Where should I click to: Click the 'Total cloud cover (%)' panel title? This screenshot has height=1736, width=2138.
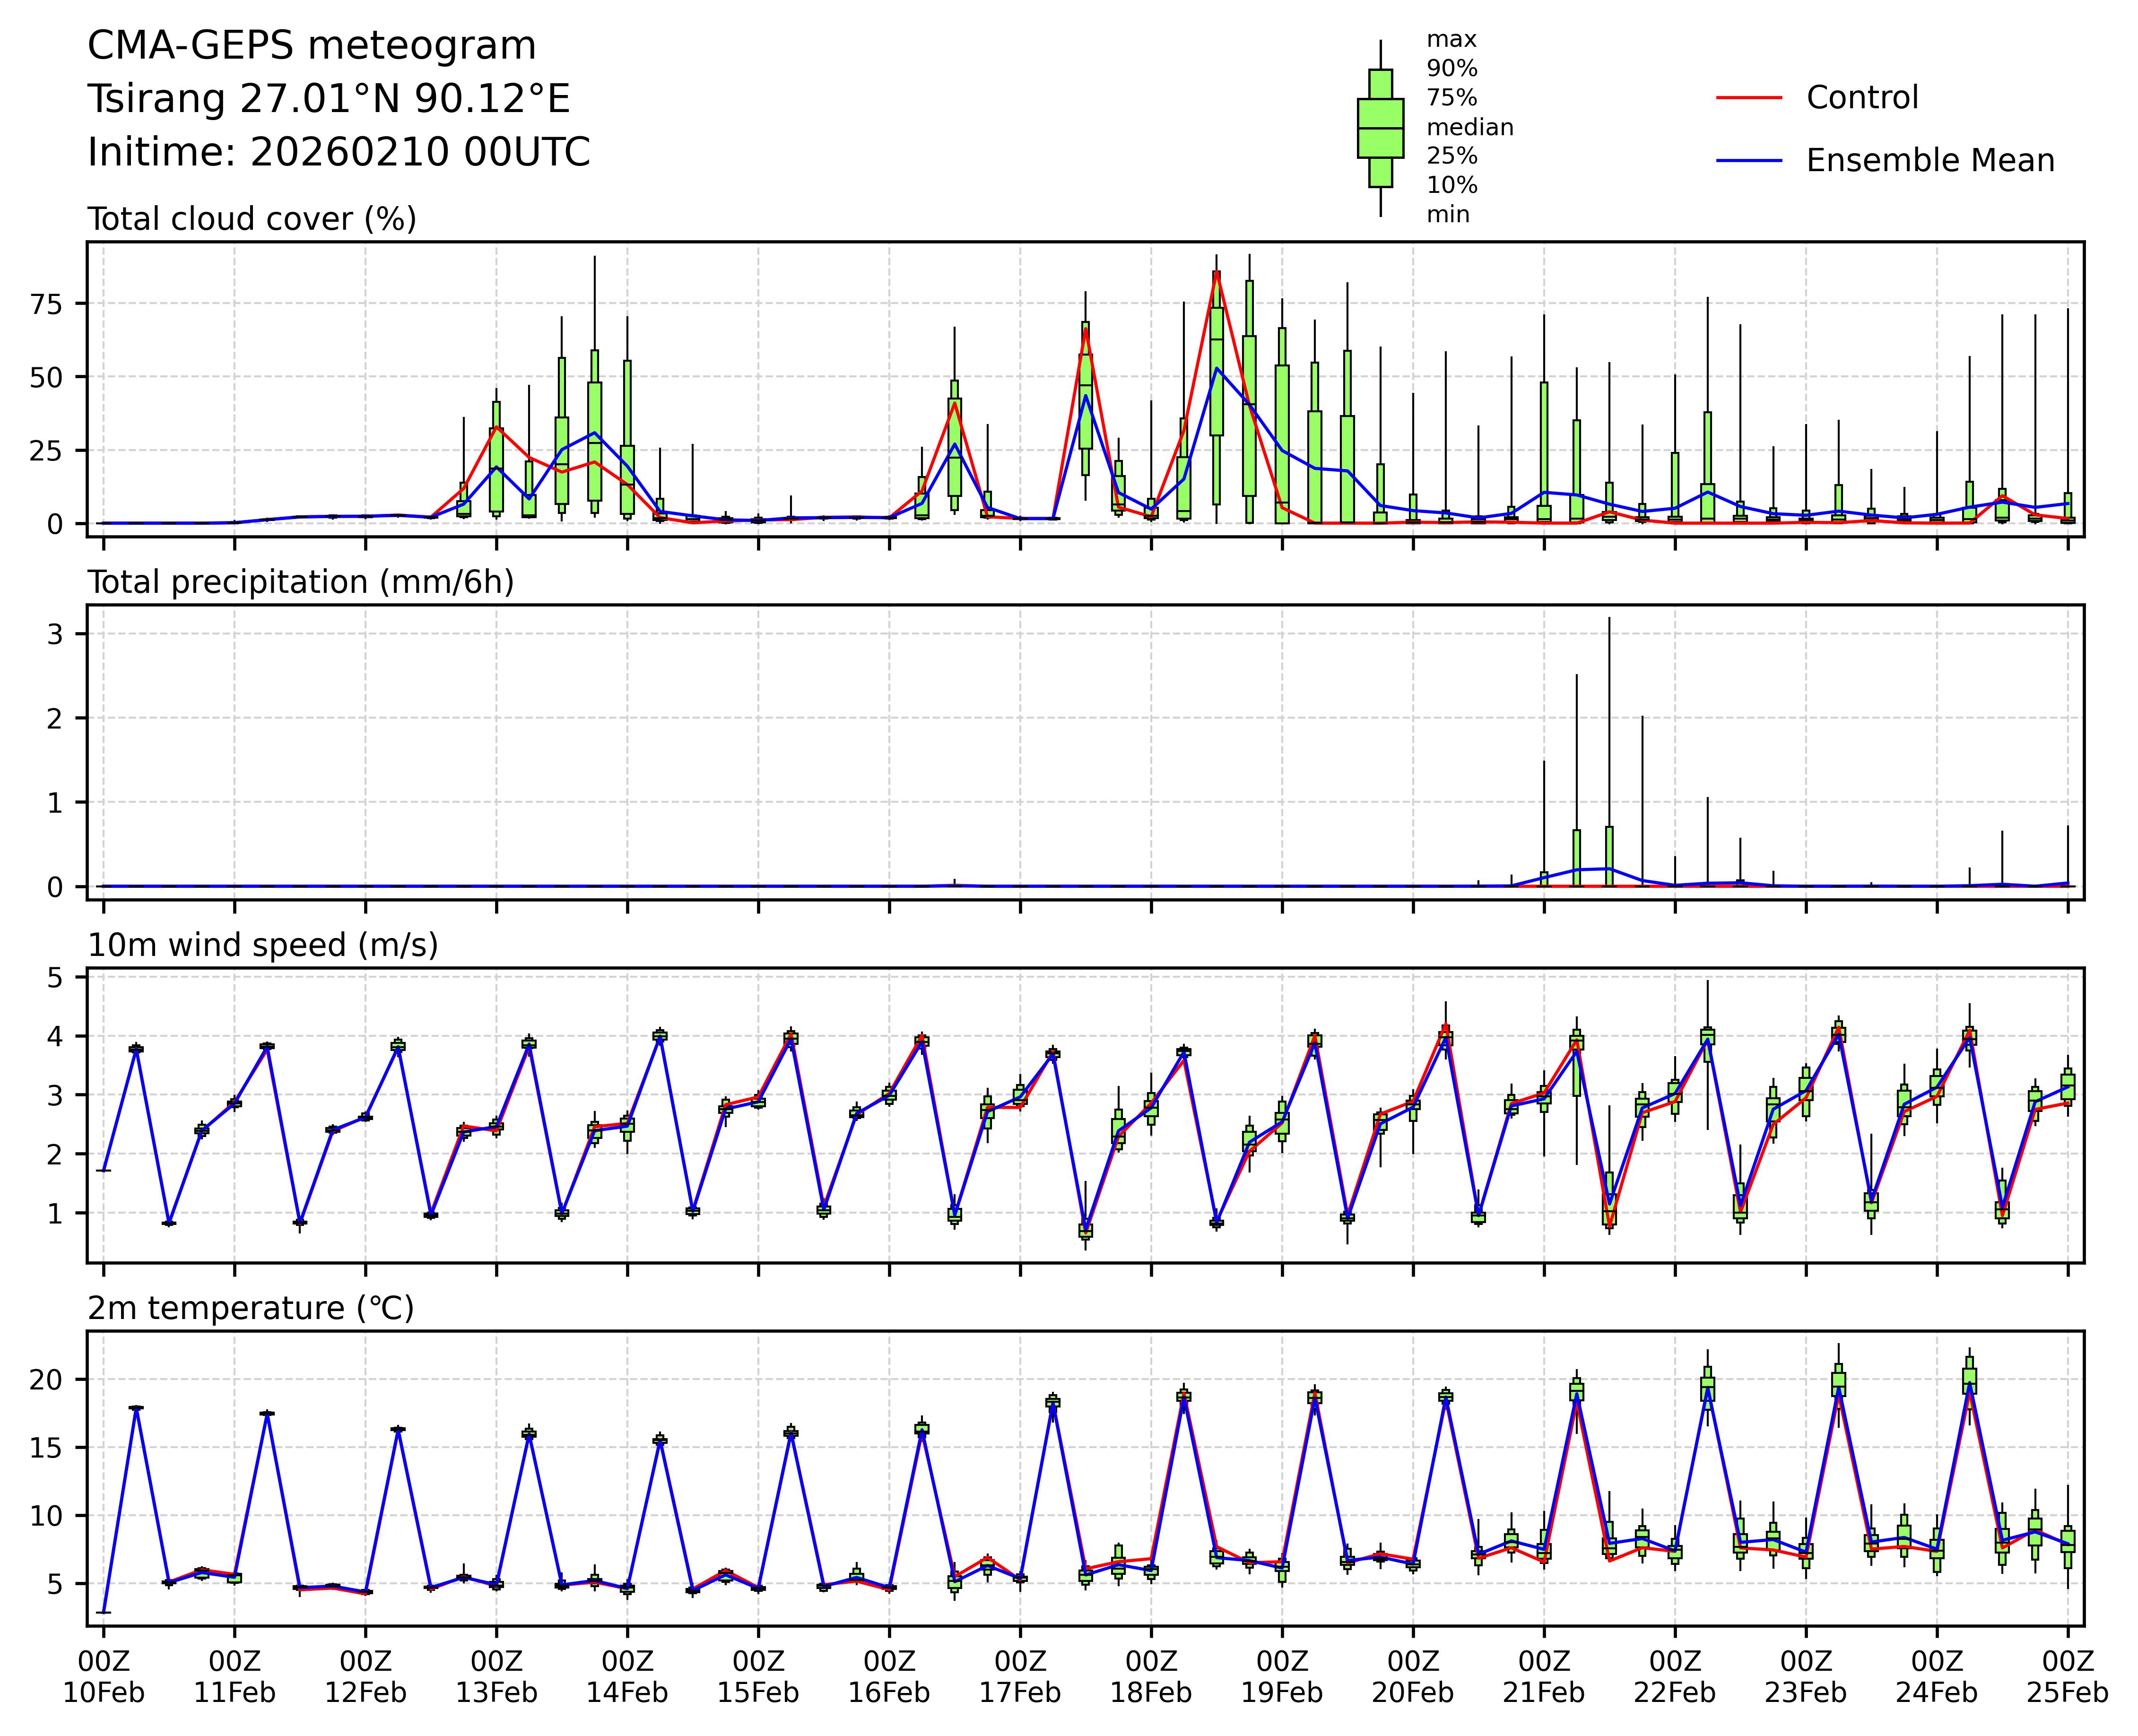(x=252, y=219)
